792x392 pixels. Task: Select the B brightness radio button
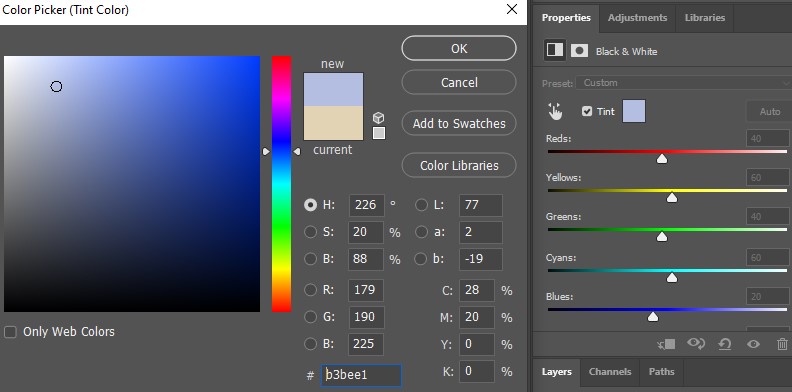[310, 259]
